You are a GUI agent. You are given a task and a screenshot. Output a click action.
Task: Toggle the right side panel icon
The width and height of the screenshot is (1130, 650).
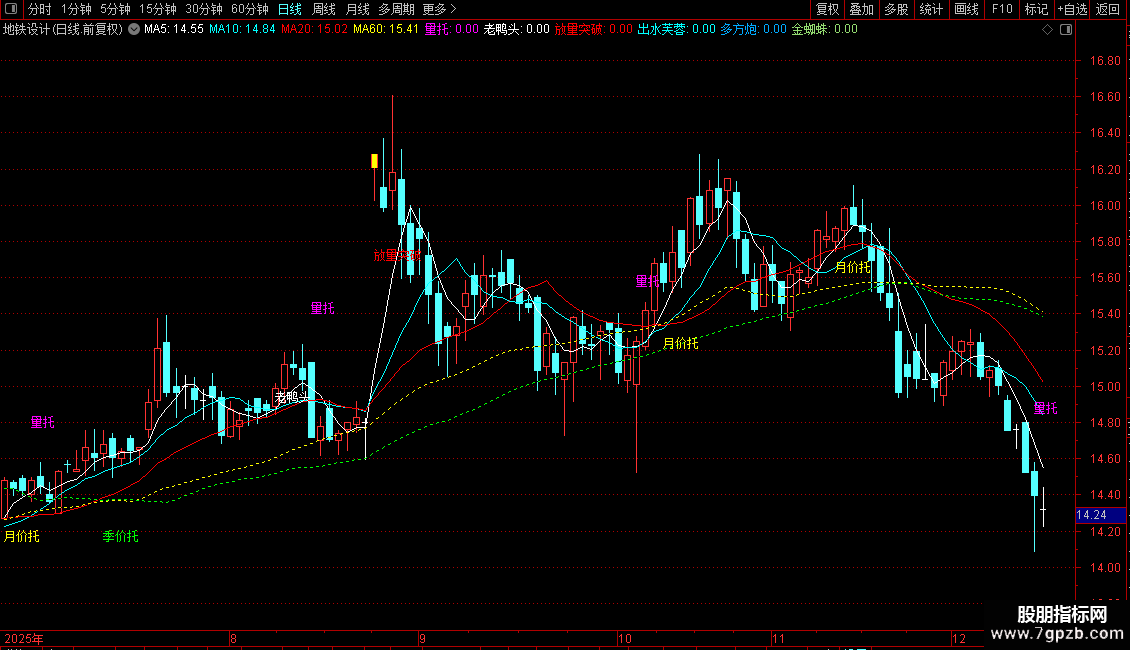[1066, 30]
